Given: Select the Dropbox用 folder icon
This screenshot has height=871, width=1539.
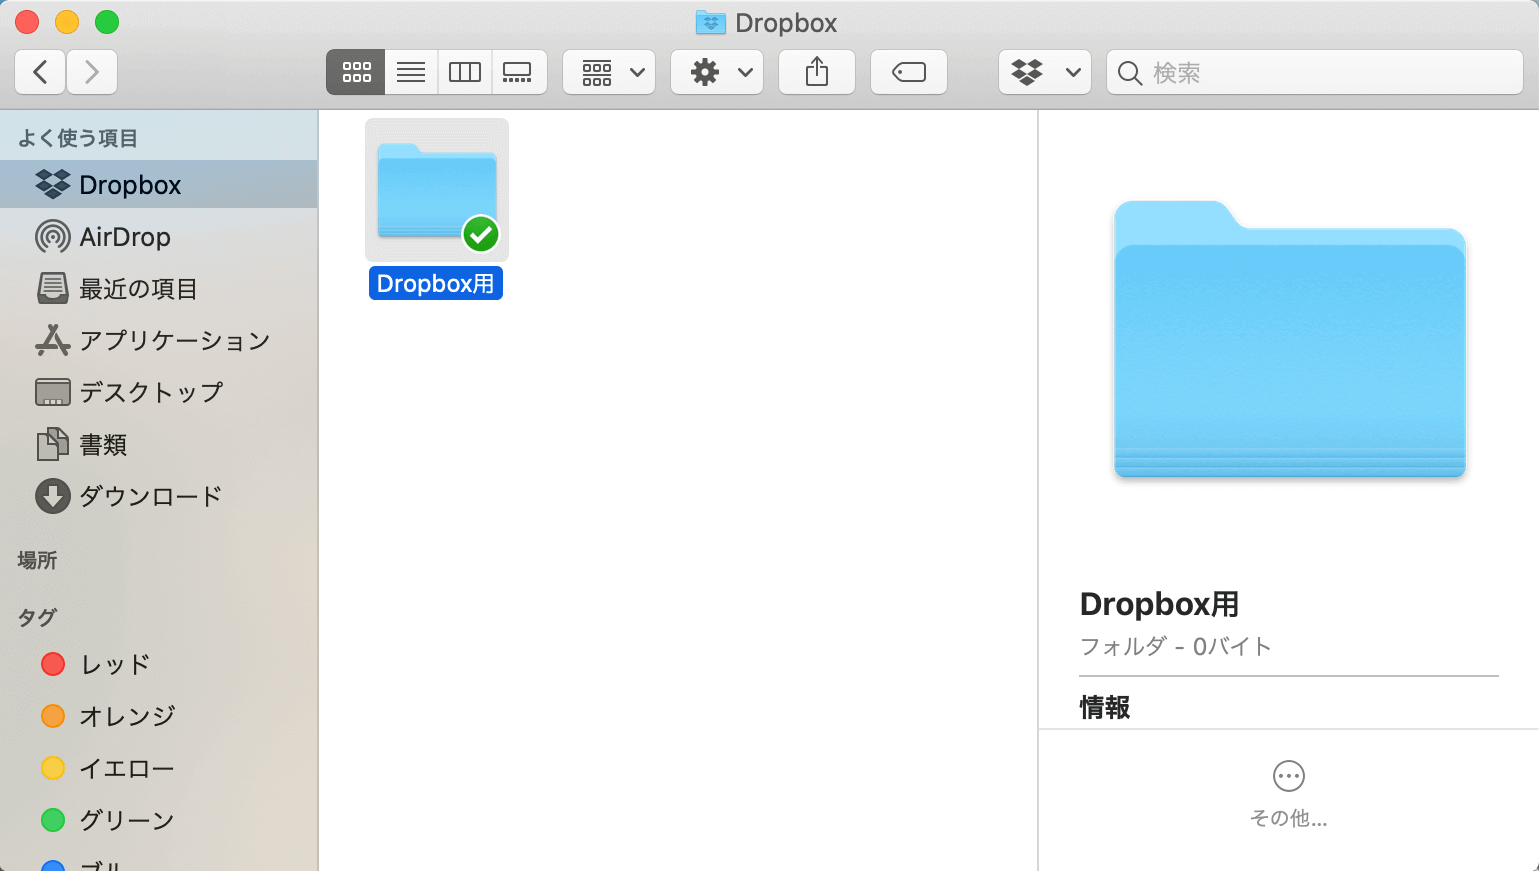Looking at the screenshot, I should (x=437, y=190).
